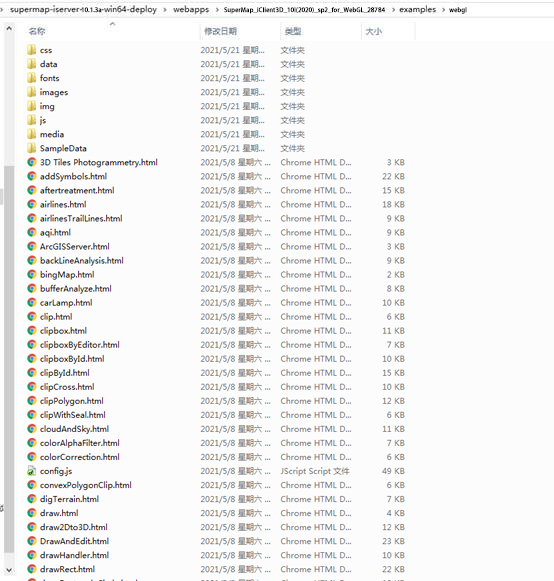Viewport: 554px width, 581px height.
Task: Select the SampleData folder icon
Action: [x=32, y=148]
